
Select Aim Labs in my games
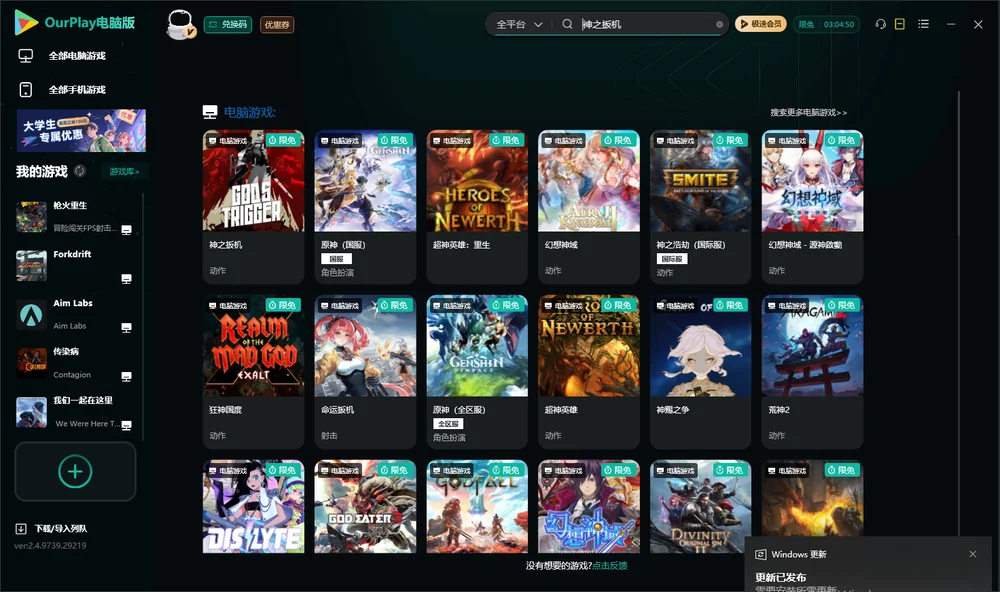[75, 314]
